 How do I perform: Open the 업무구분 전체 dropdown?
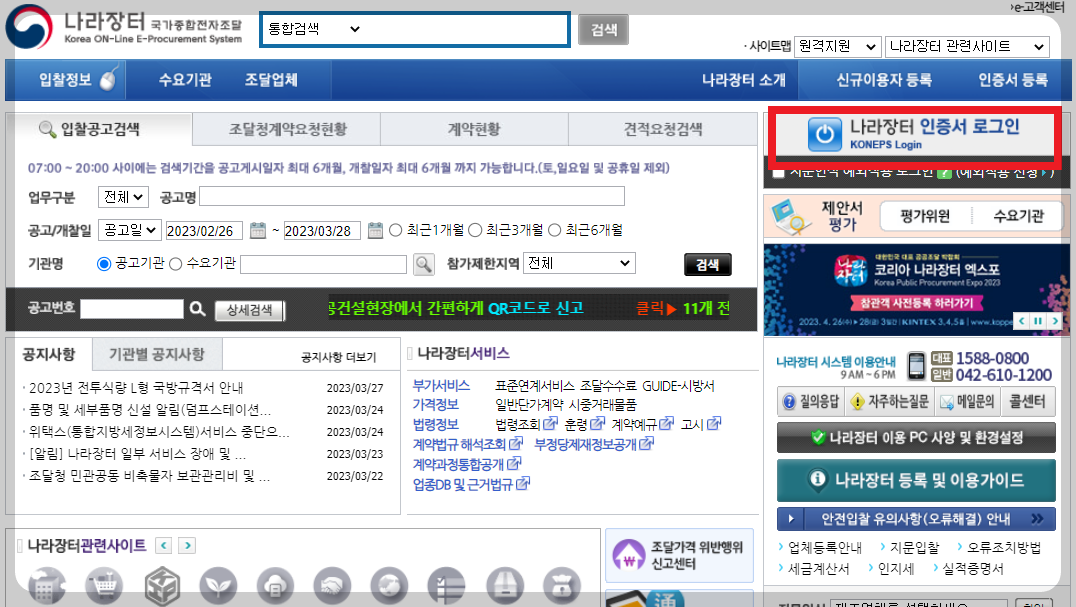(x=123, y=198)
